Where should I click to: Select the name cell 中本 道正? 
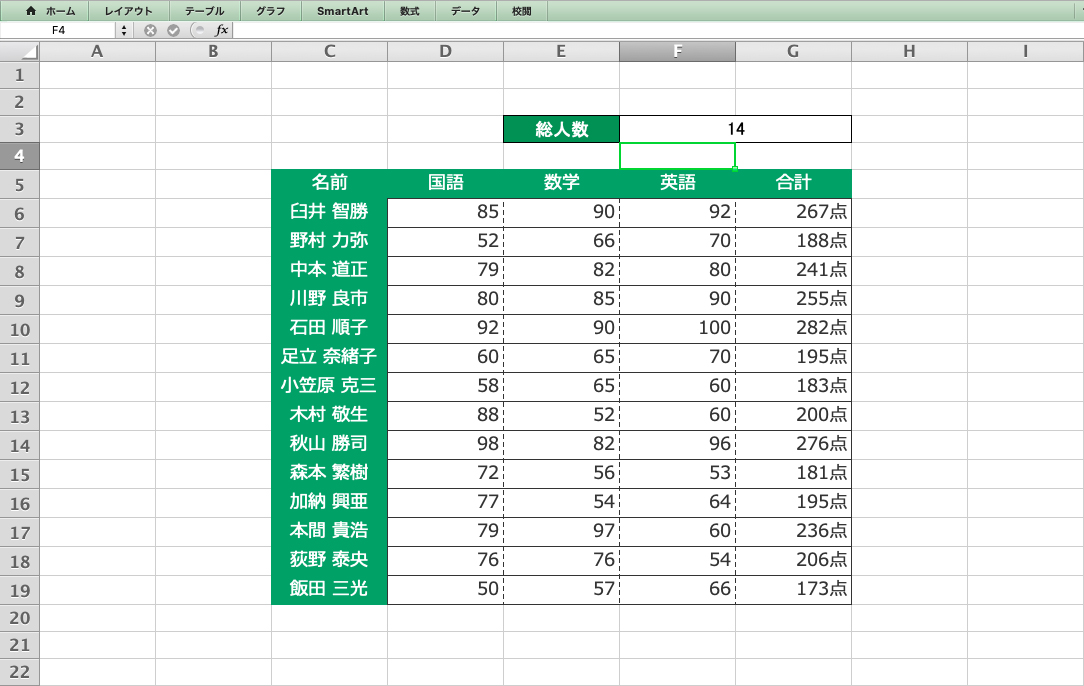pos(330,270)
